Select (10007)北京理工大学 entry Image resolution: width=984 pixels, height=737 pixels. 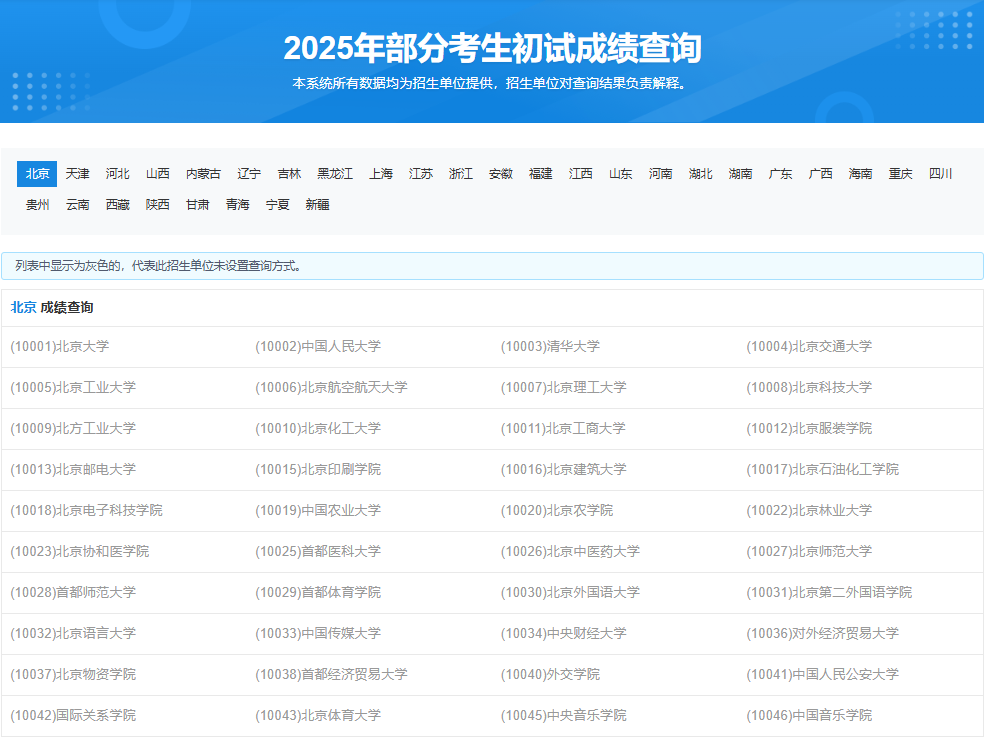[564, 387]
